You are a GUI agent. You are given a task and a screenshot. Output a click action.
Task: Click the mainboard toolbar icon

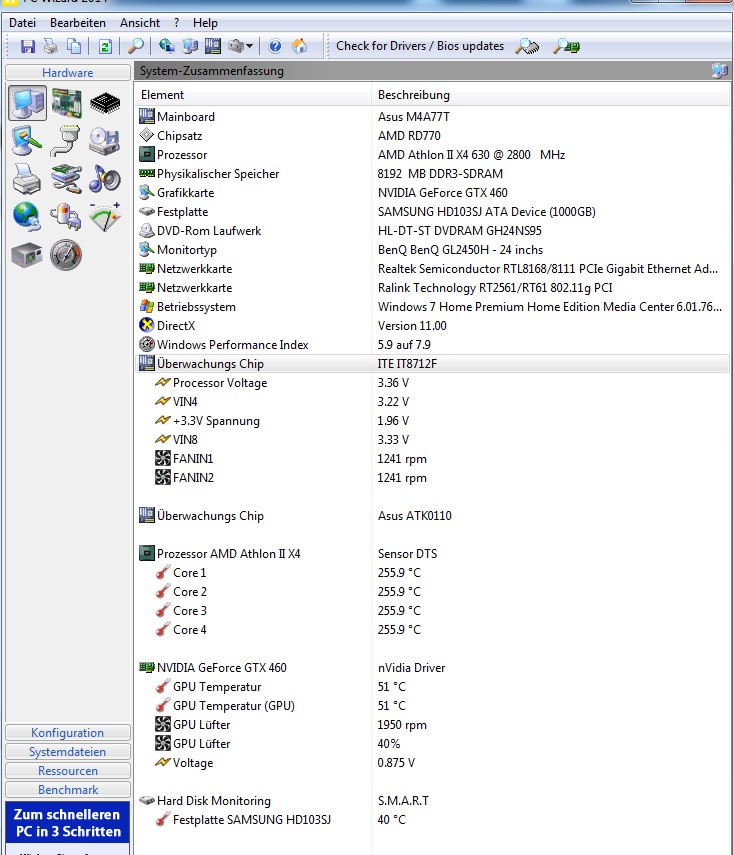click(x=213, y=46)
